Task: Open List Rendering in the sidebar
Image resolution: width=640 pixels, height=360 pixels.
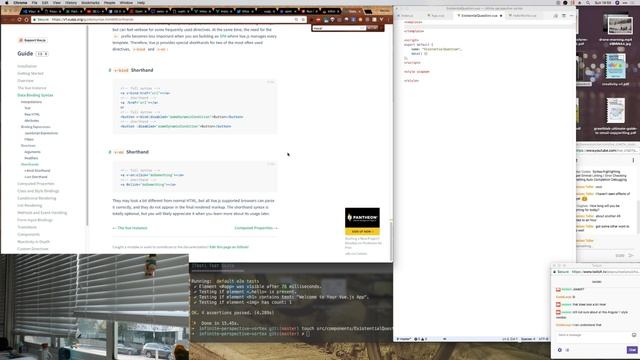Action: (29, 205)
